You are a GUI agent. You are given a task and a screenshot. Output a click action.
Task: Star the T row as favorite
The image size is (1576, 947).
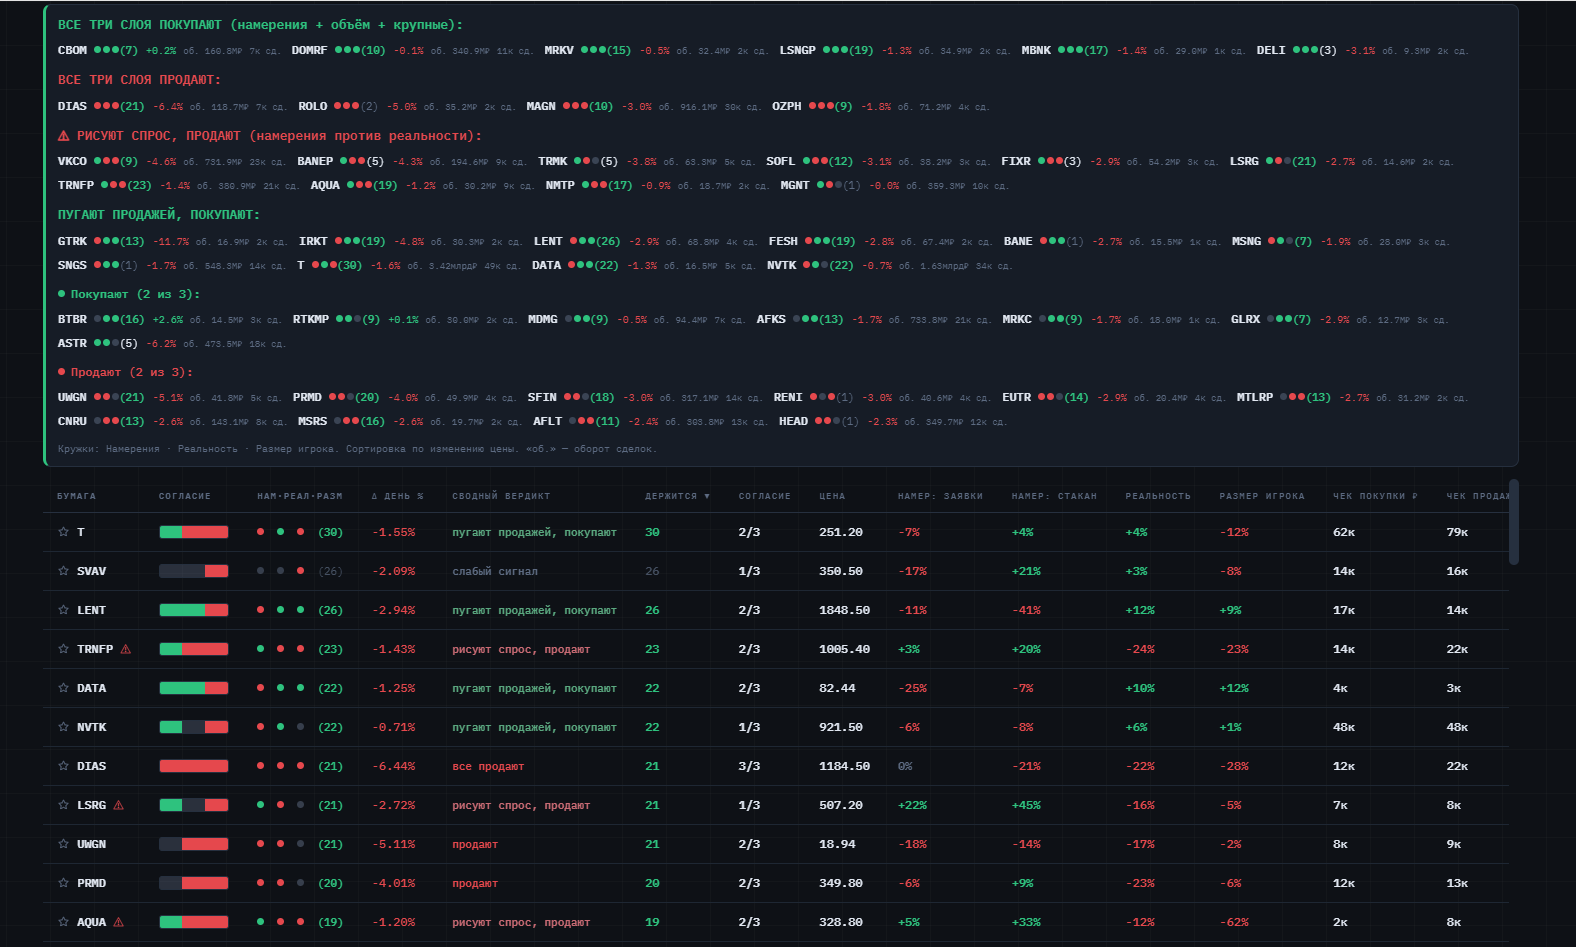pos(63,532)
